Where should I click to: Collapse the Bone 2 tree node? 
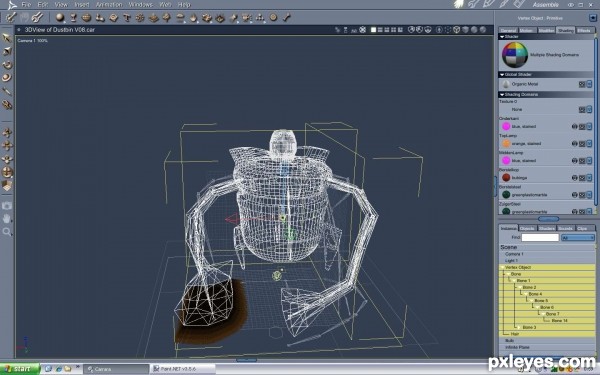pos(519,287)
